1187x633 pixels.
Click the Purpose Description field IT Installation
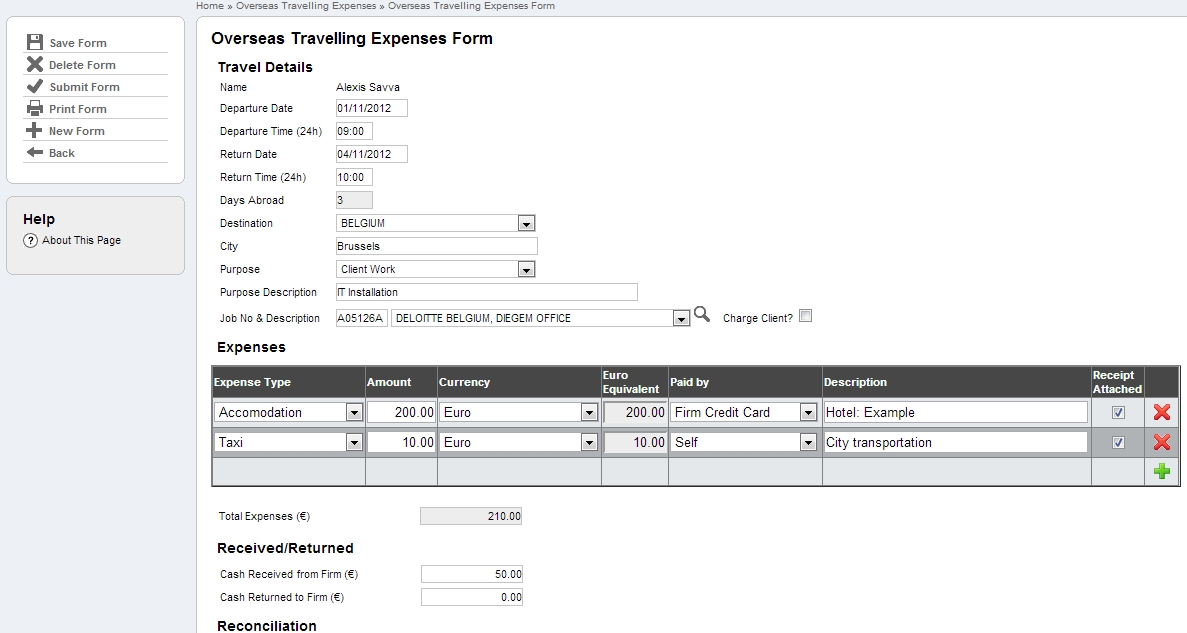(x=487, y=292)
